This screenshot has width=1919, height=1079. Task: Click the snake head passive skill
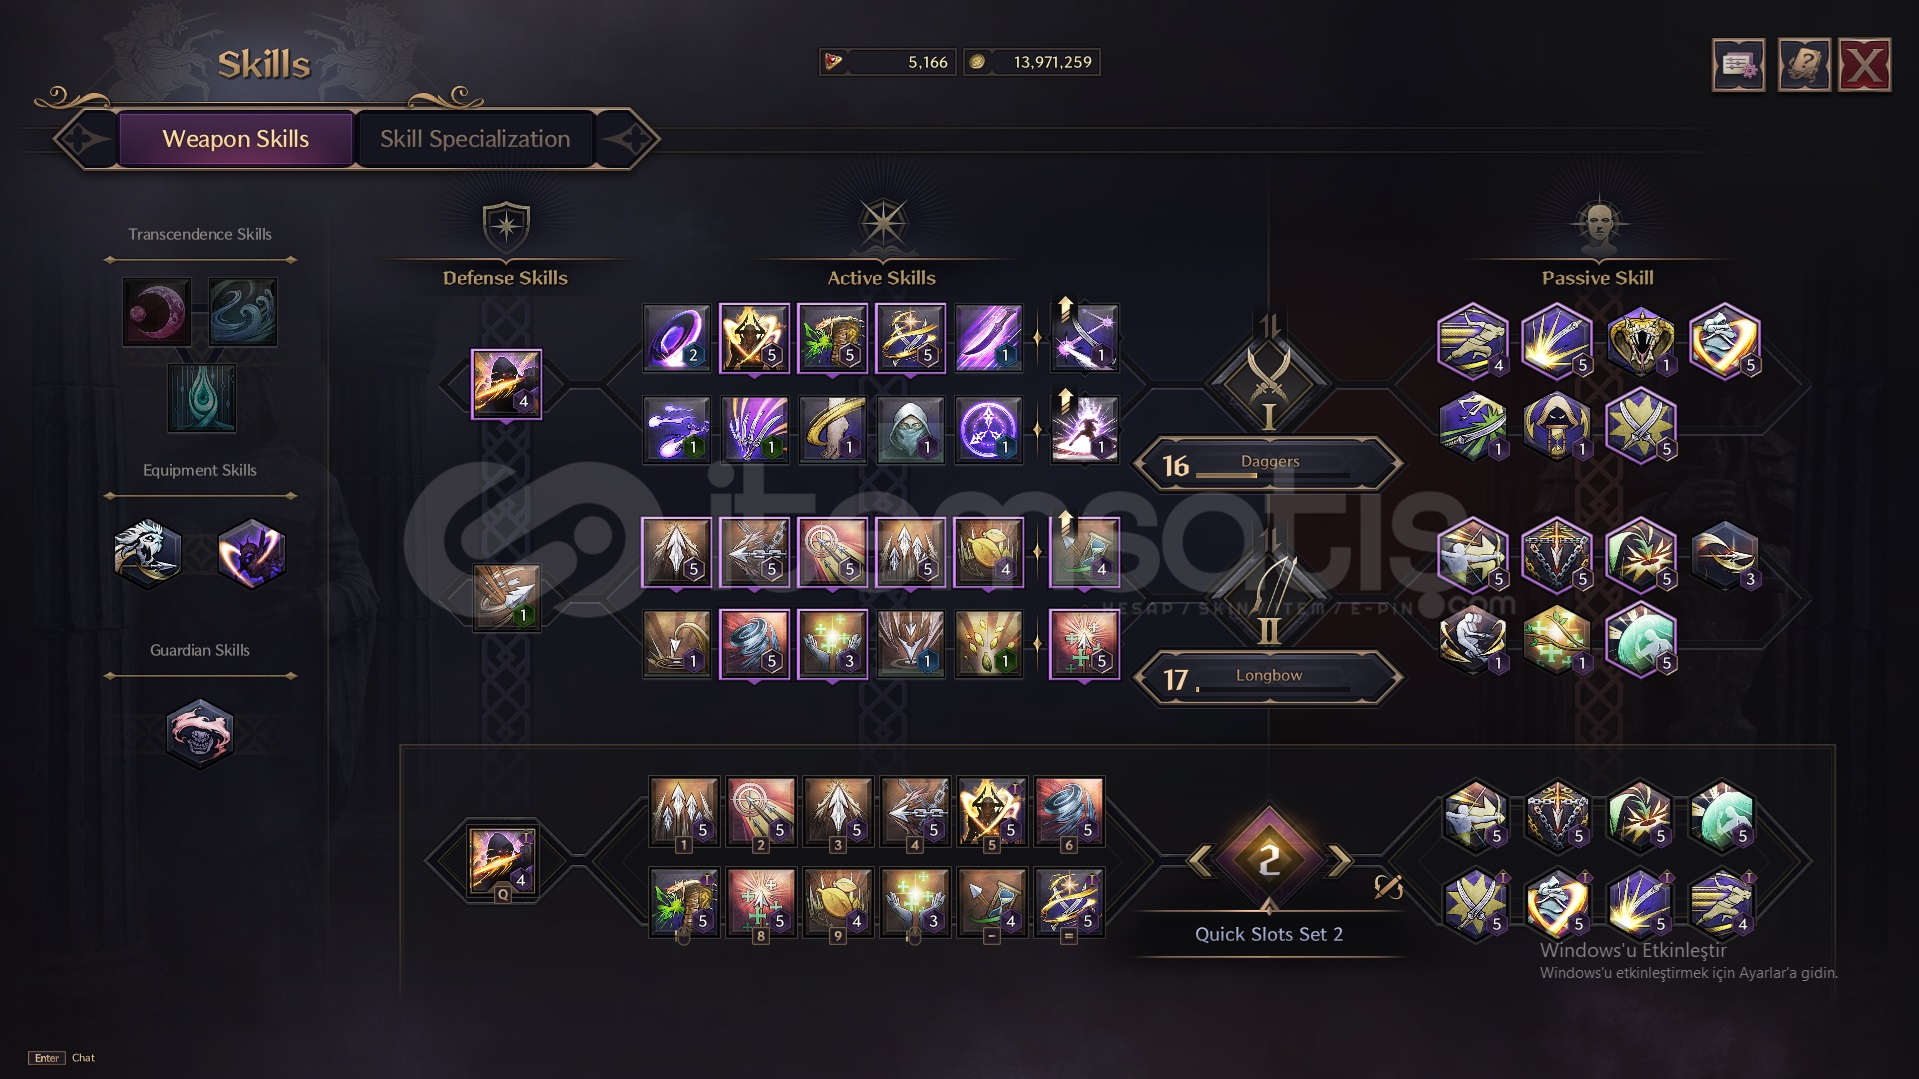pos(1640,342)
